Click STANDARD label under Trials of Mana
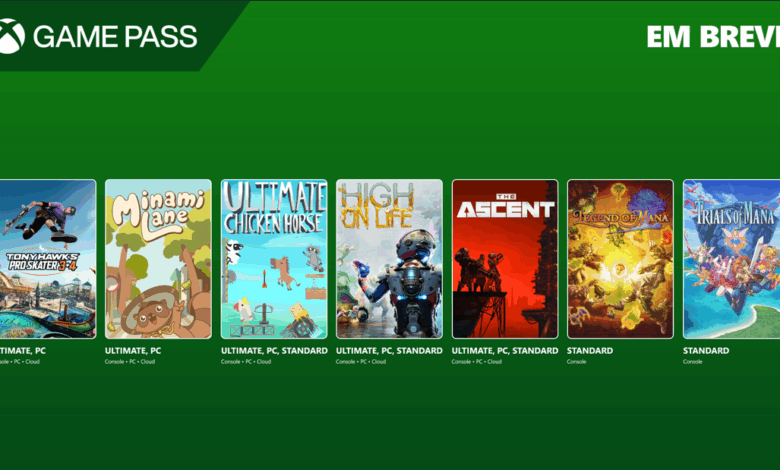This screenshot has height=470, width=780. point(706,351)
